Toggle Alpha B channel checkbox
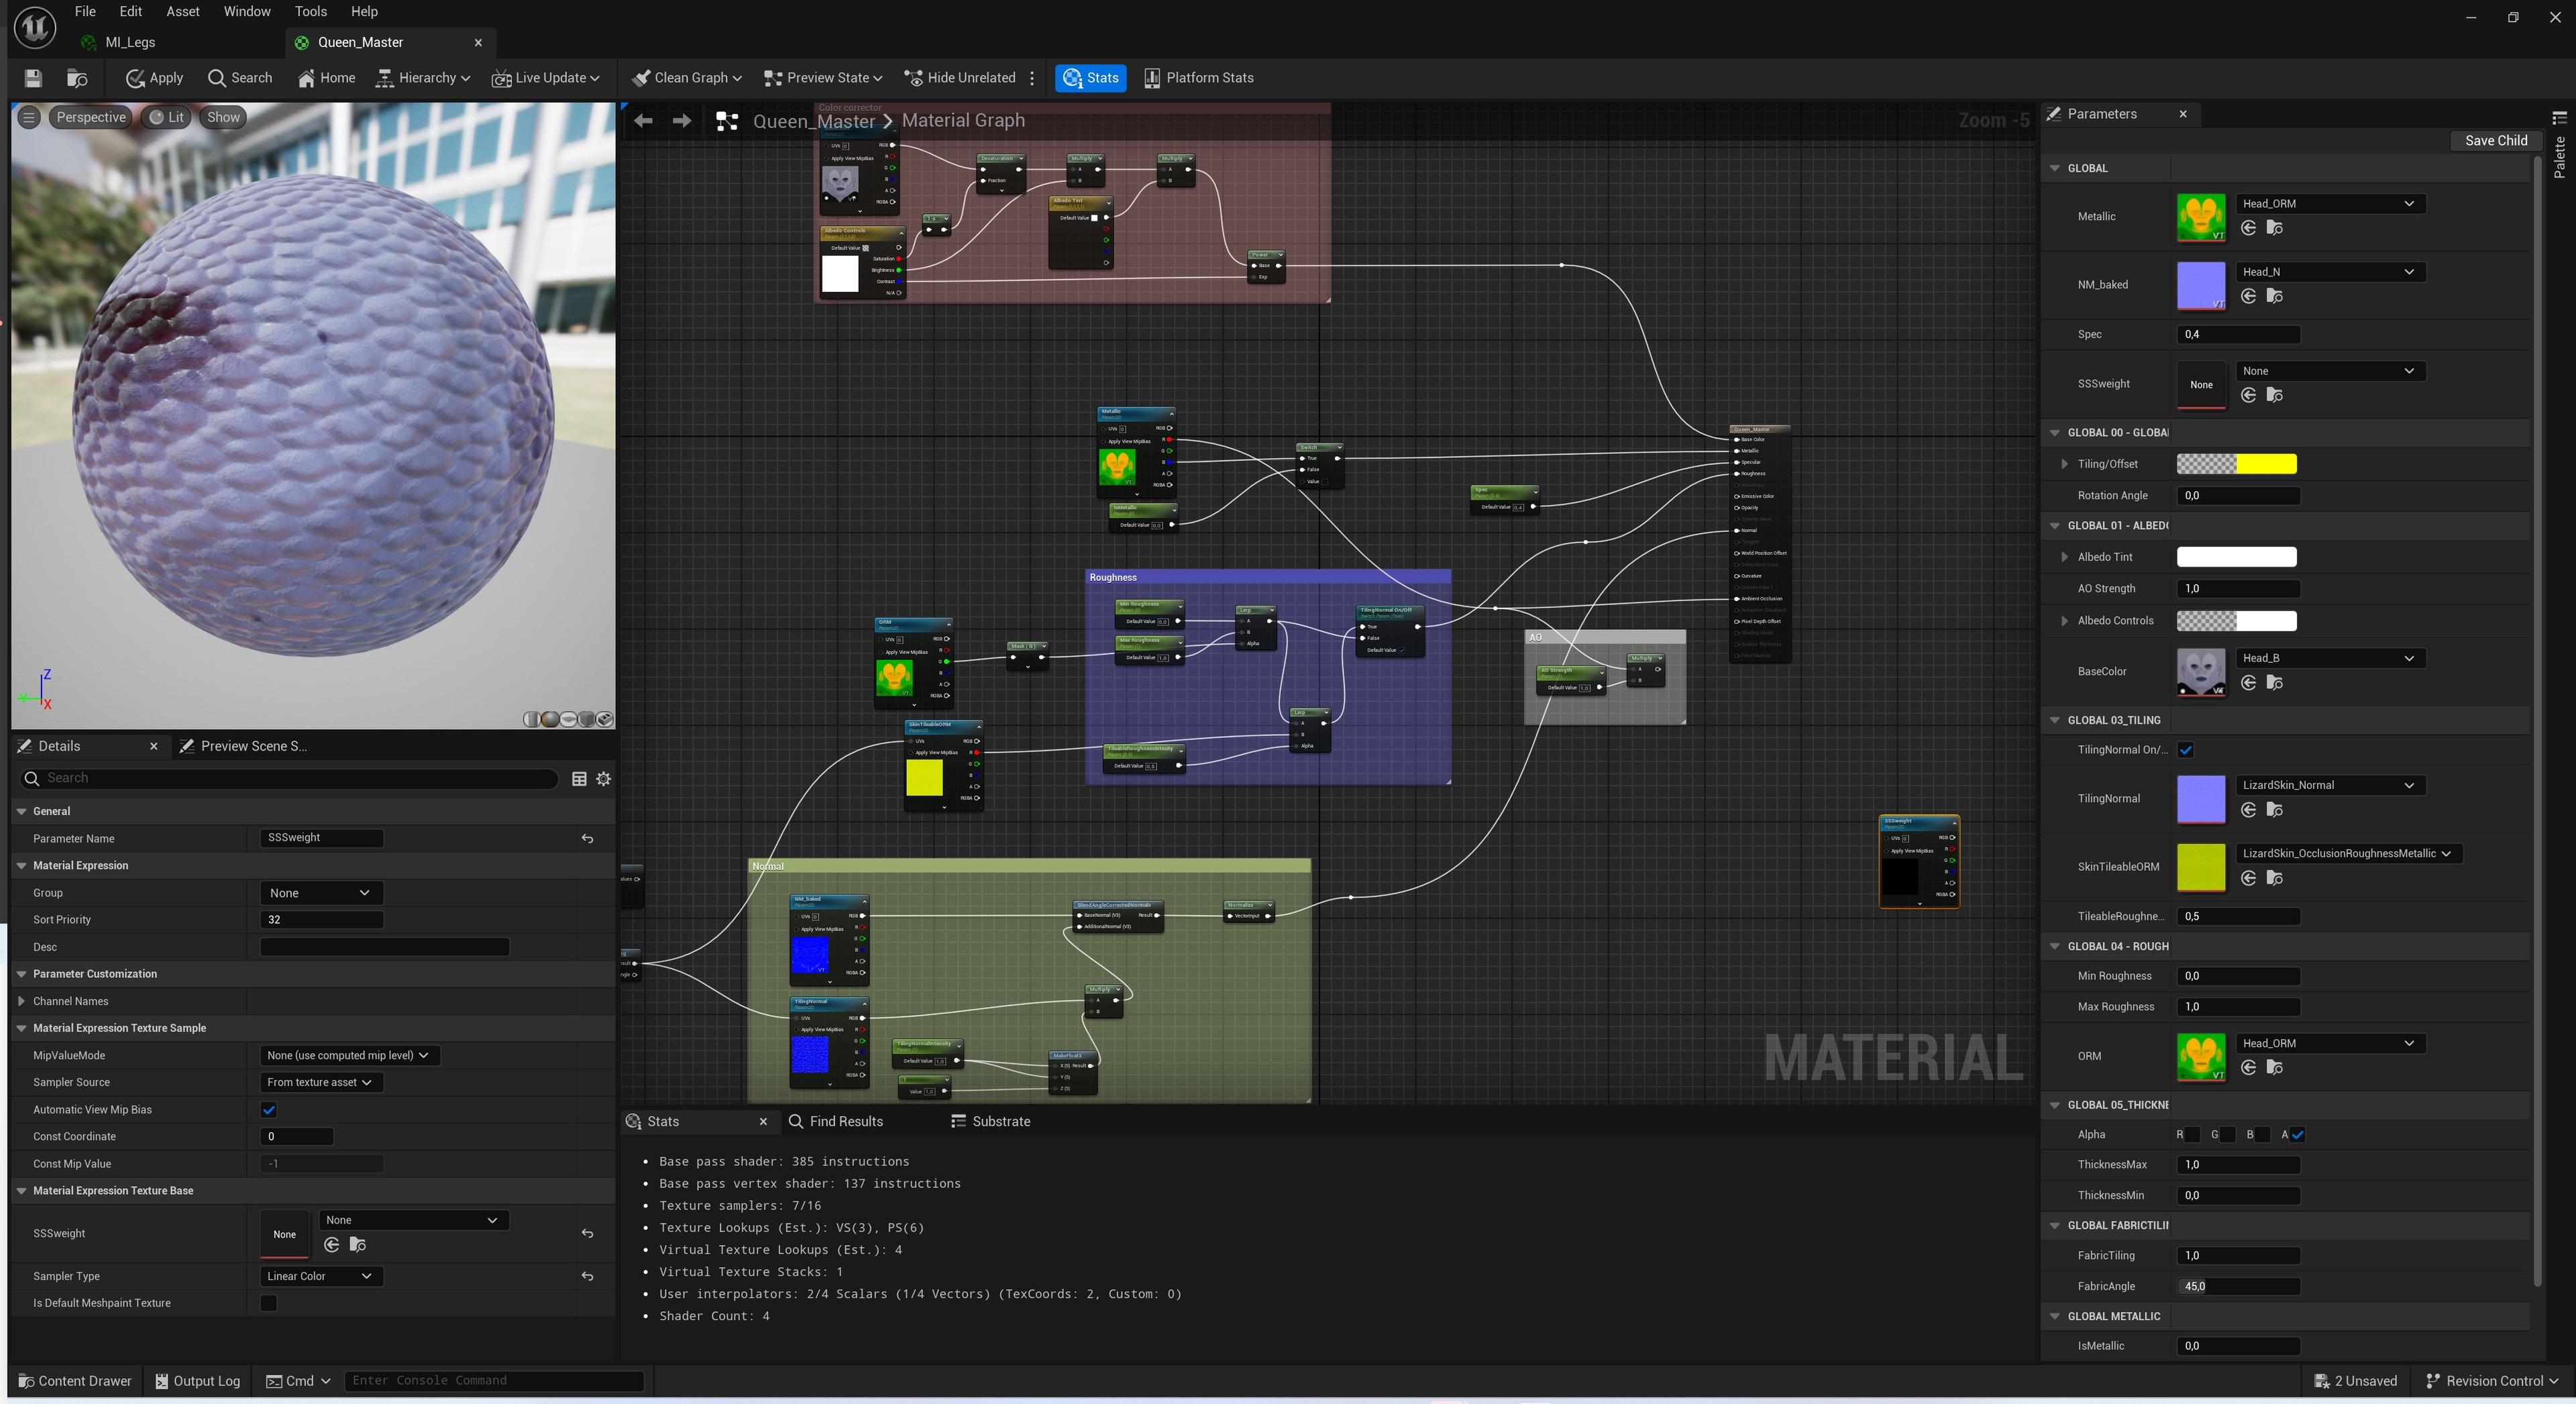This screenshot has width=2576, height=1404. tap(2263, 1135)
